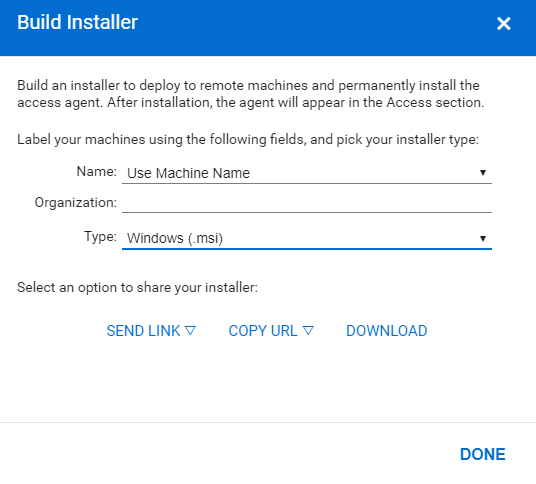Click the 'Label your machines' instruction text
The image size is (536, 484).
[x=248, y=139]
